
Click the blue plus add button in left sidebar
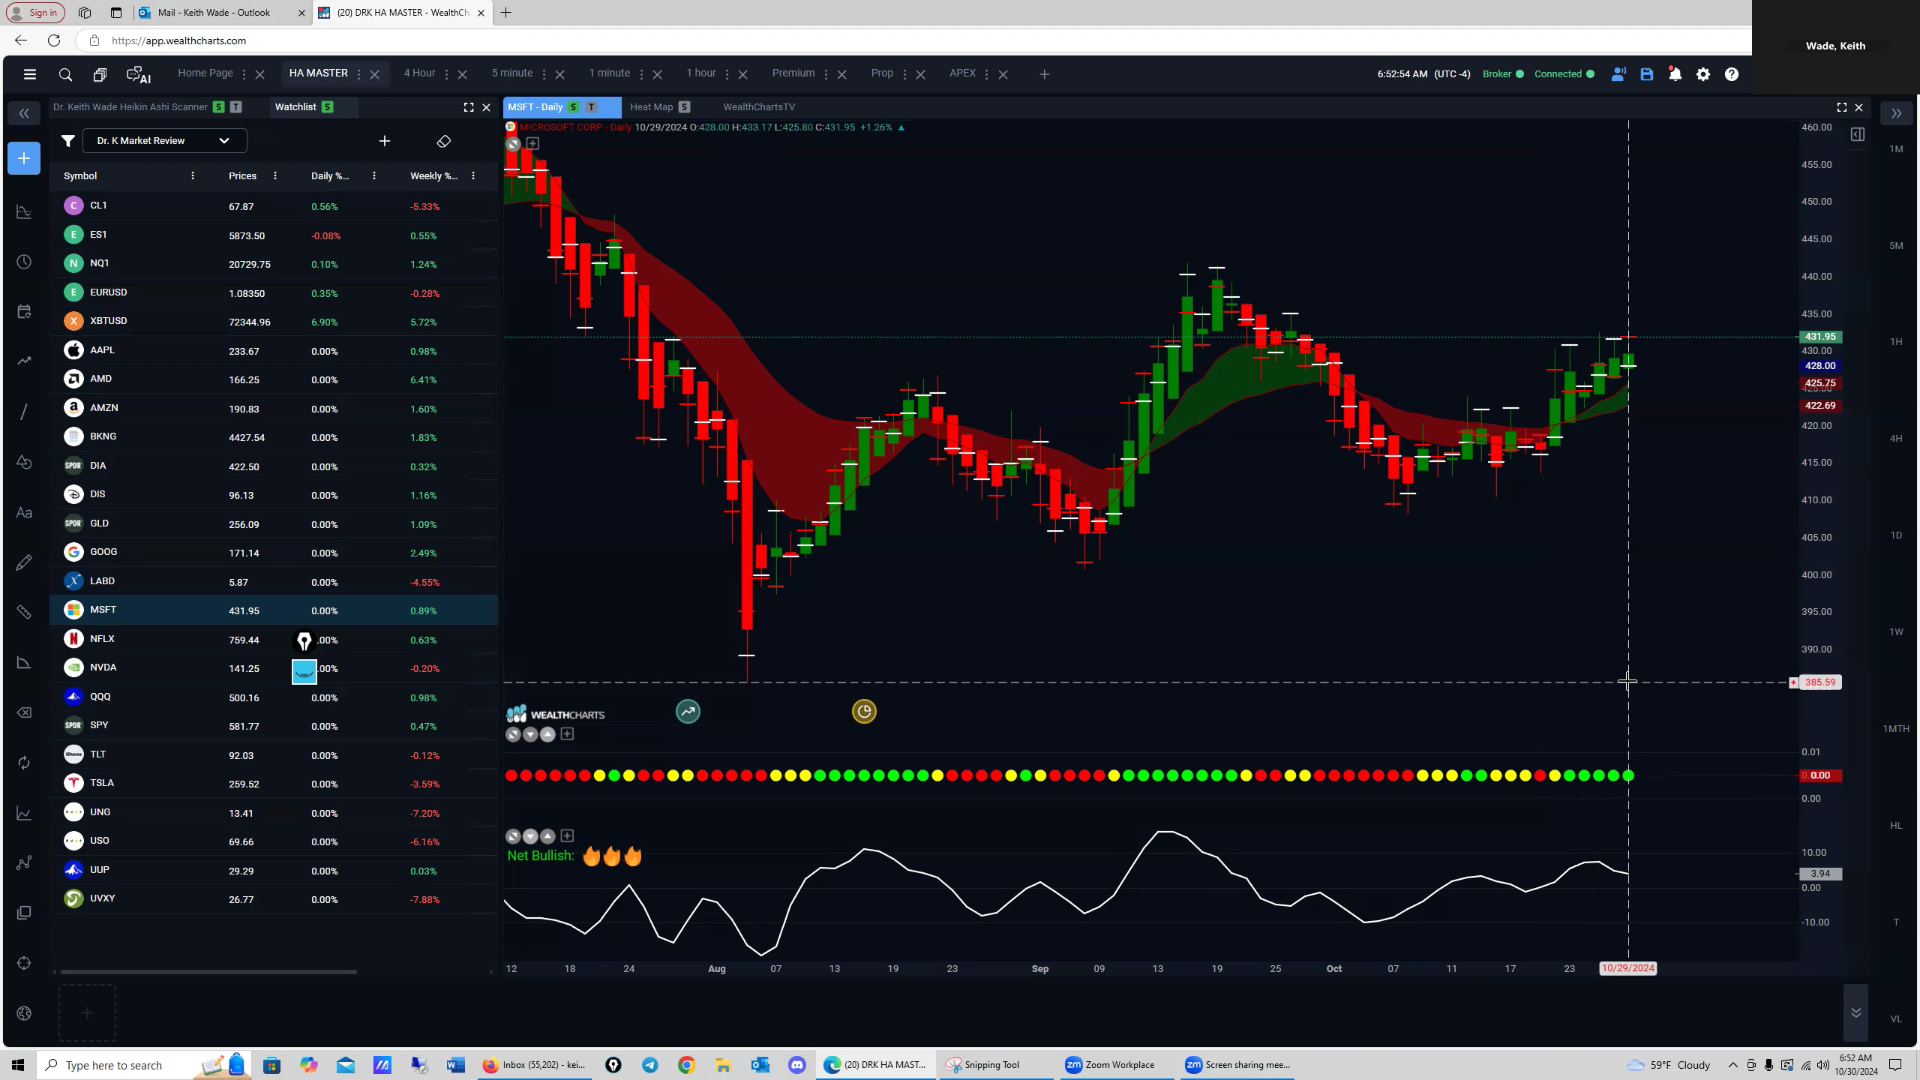pos(24,158)
